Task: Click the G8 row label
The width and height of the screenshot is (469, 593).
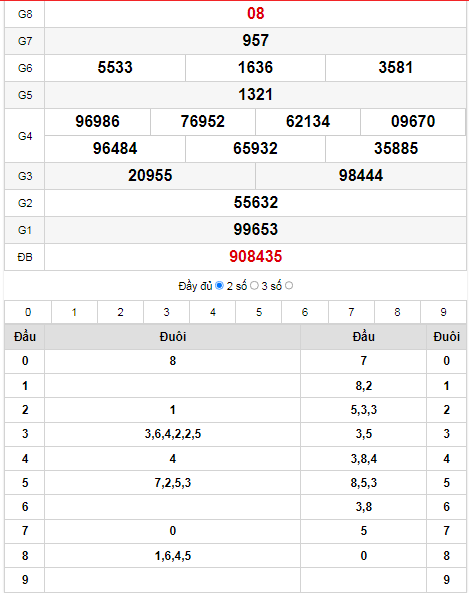Action: (x=25, y=14)
